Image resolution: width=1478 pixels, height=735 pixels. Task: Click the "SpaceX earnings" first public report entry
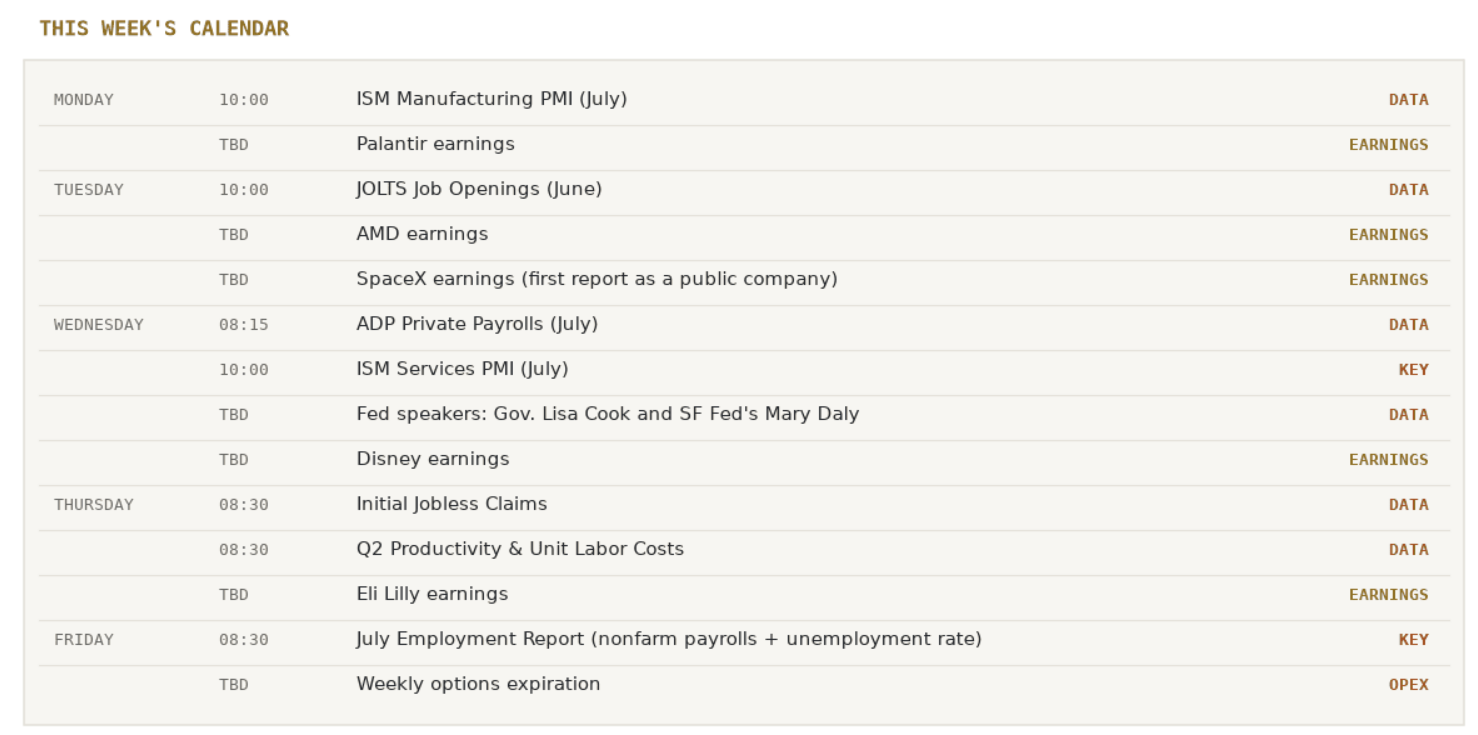(x=597, y=279)
